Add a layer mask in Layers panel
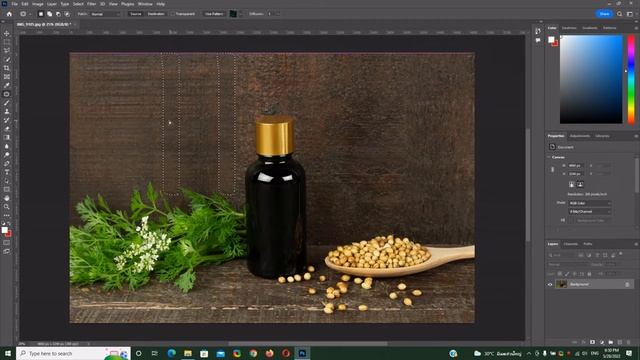This screenshot has height=360, width=640. [x=592, y=342]
